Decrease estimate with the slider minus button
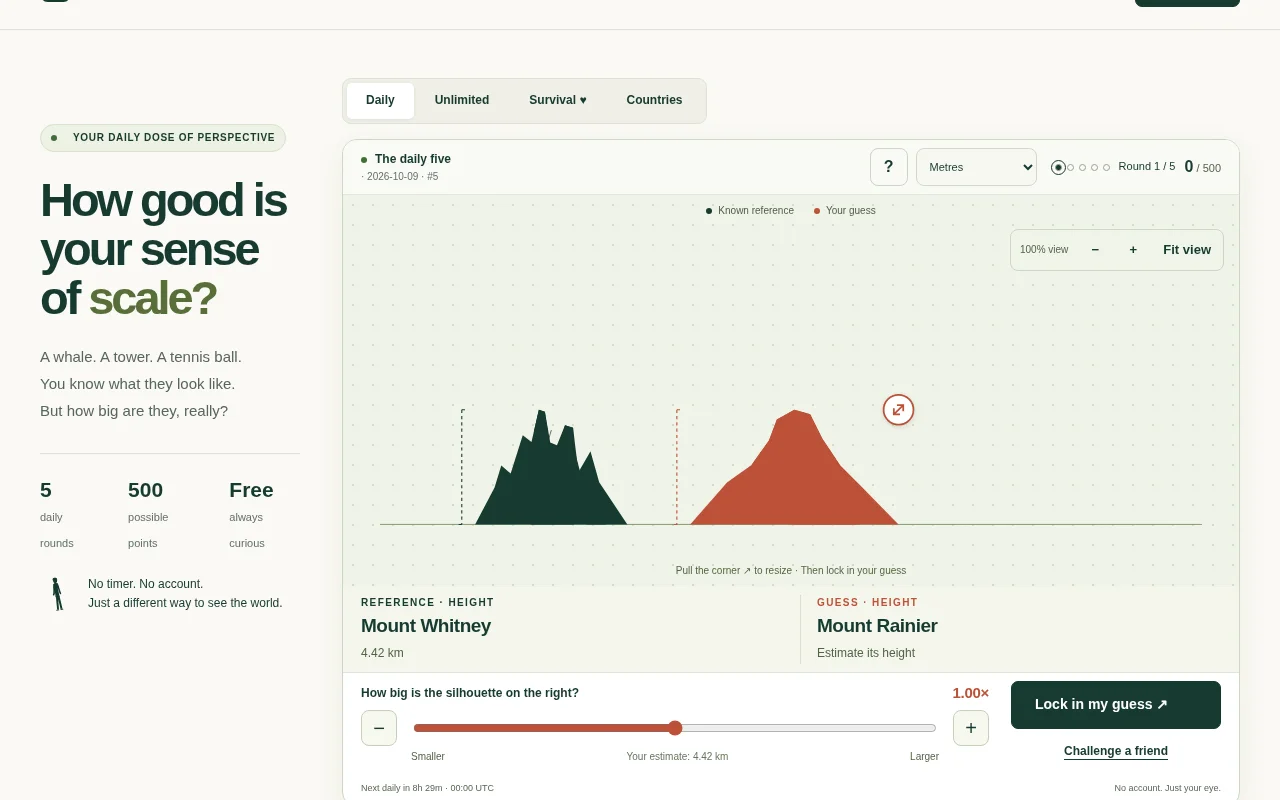Viewport: 1280px width, 800px height. (x=379, y=728)
